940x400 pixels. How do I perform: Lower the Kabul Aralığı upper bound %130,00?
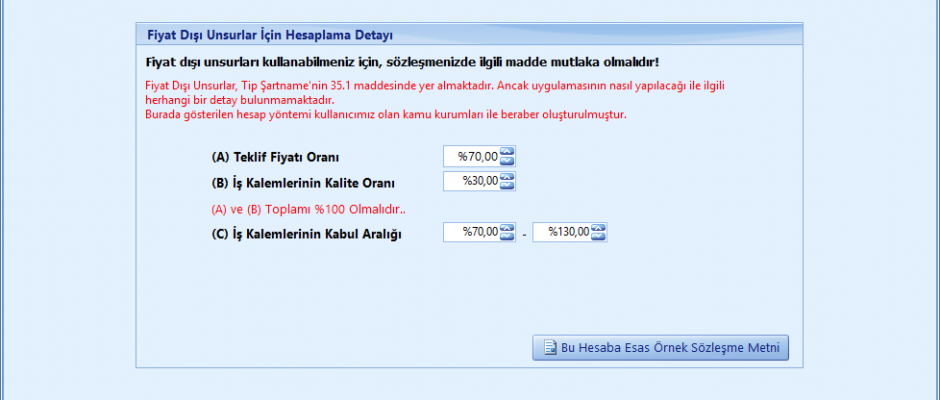pos(598,236)
